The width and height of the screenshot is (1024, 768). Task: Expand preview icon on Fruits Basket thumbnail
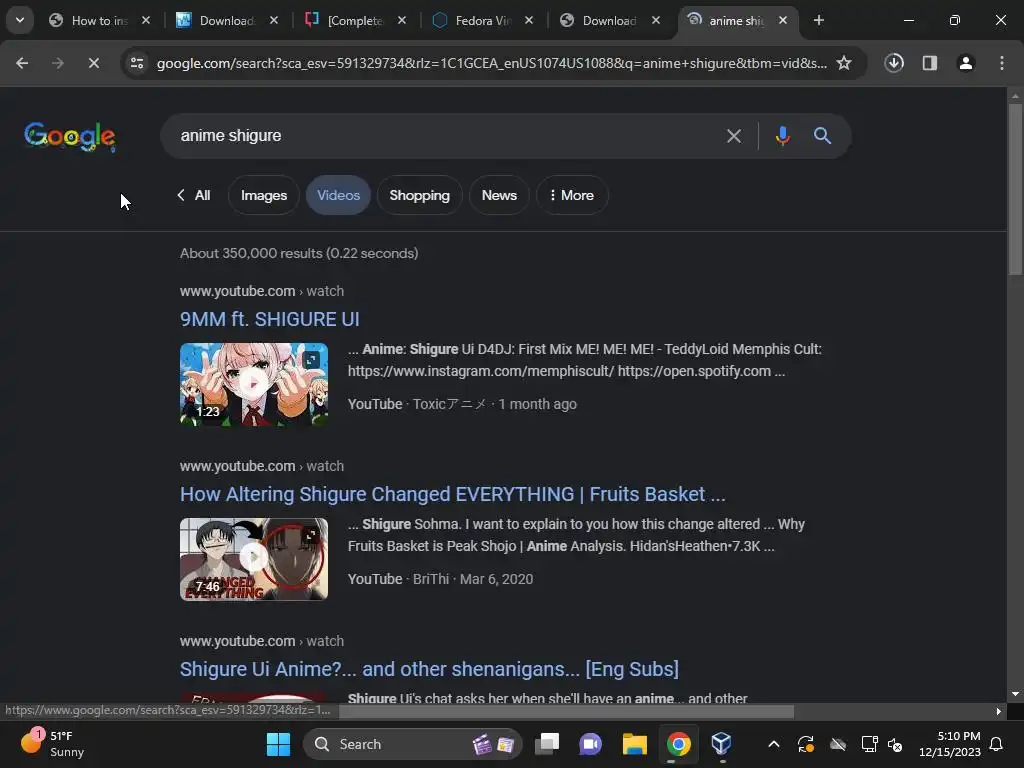click(x=312, y=535)
